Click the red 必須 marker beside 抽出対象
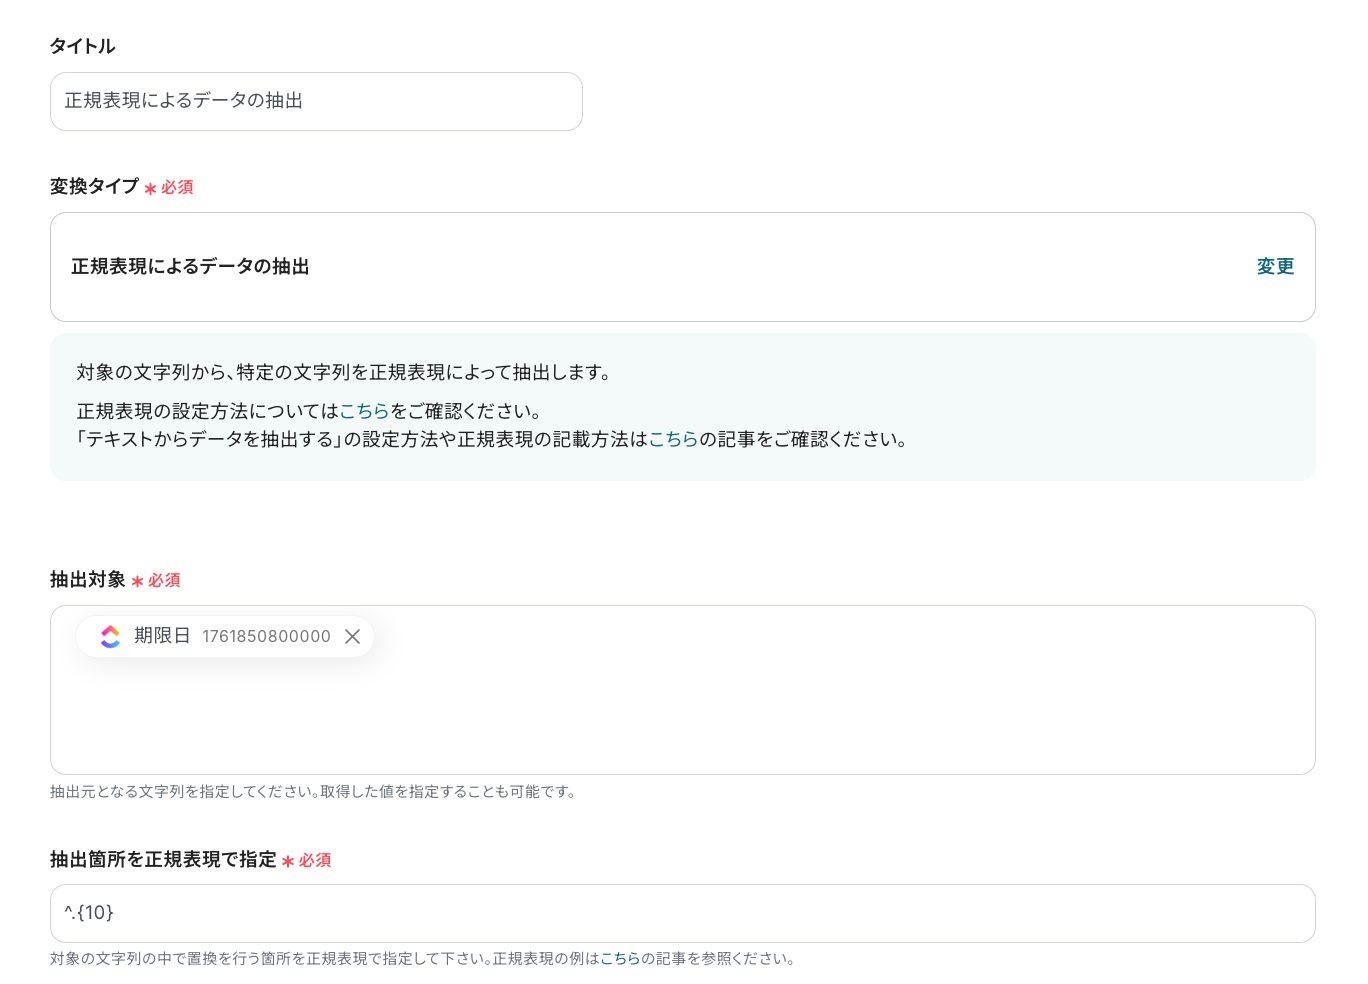1368x984 pixels. (x=163, y=581)
